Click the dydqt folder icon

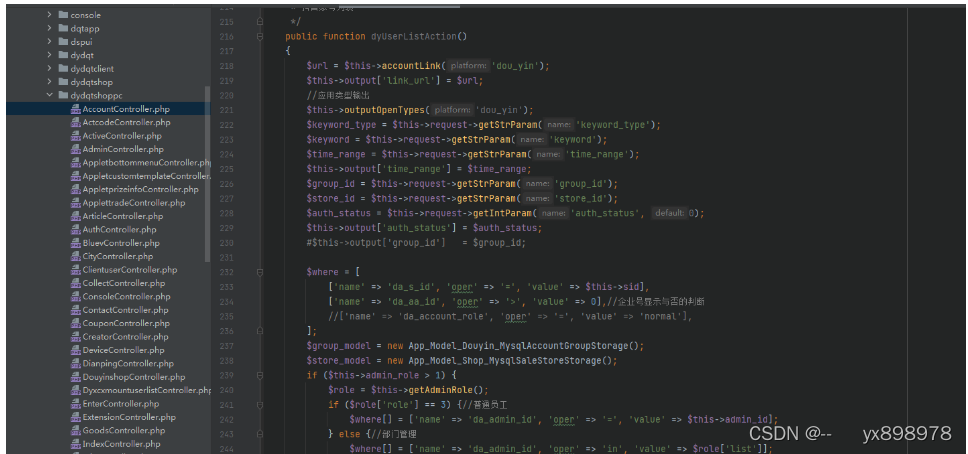click(63, 55)
